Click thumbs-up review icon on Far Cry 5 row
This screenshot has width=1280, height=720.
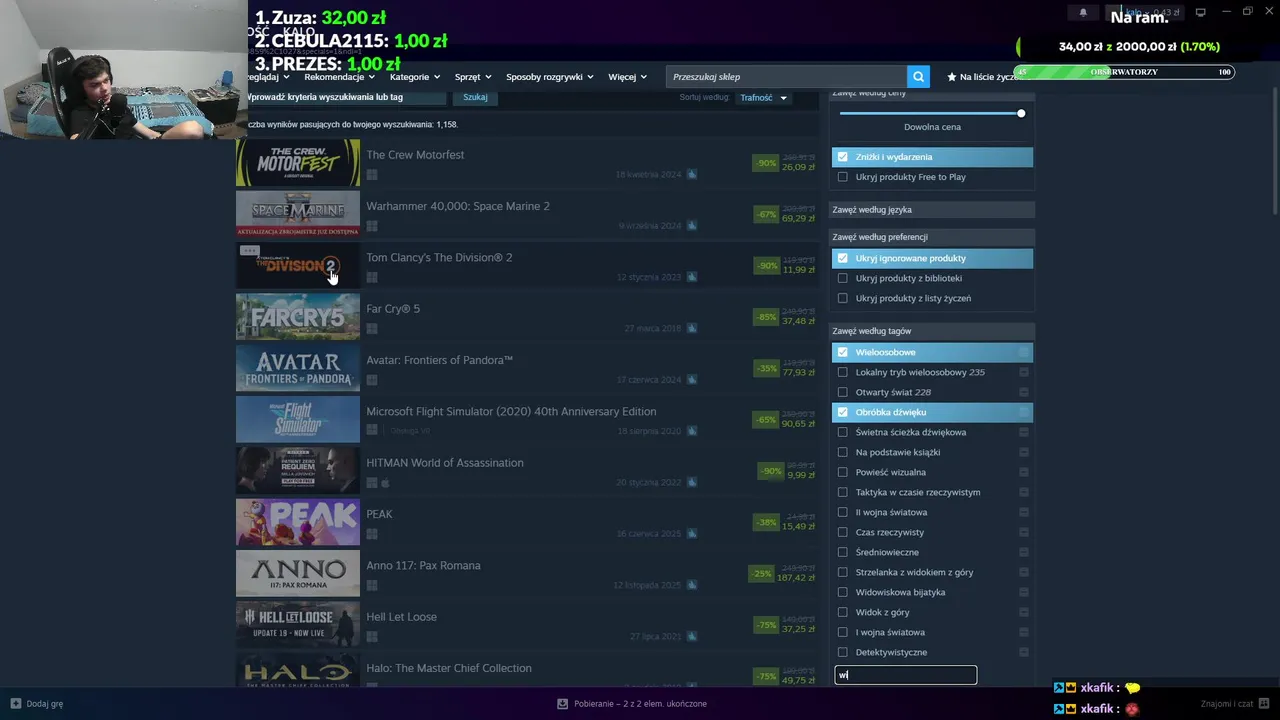691,328
